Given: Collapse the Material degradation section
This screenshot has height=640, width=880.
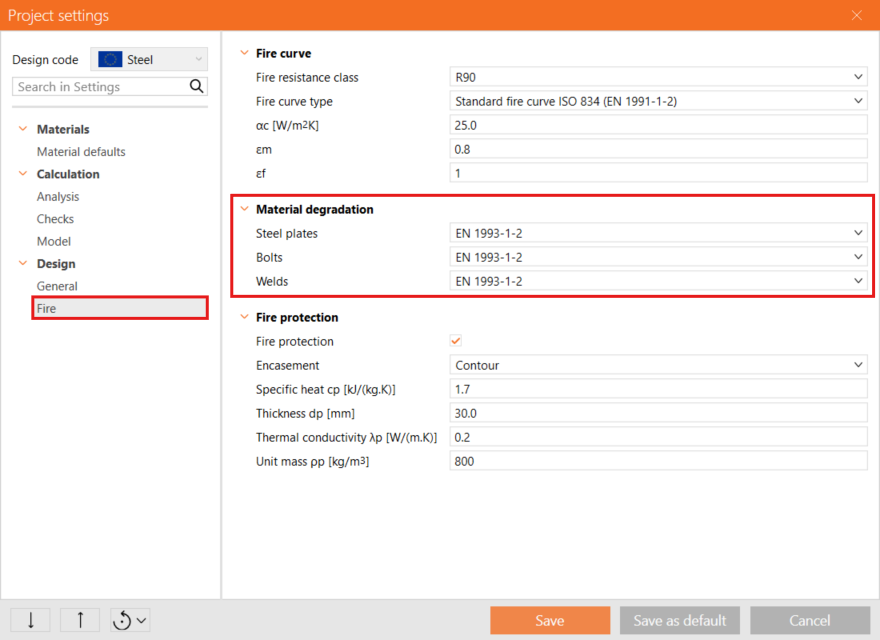Looking at the screenshot, I should pos(243,209).
